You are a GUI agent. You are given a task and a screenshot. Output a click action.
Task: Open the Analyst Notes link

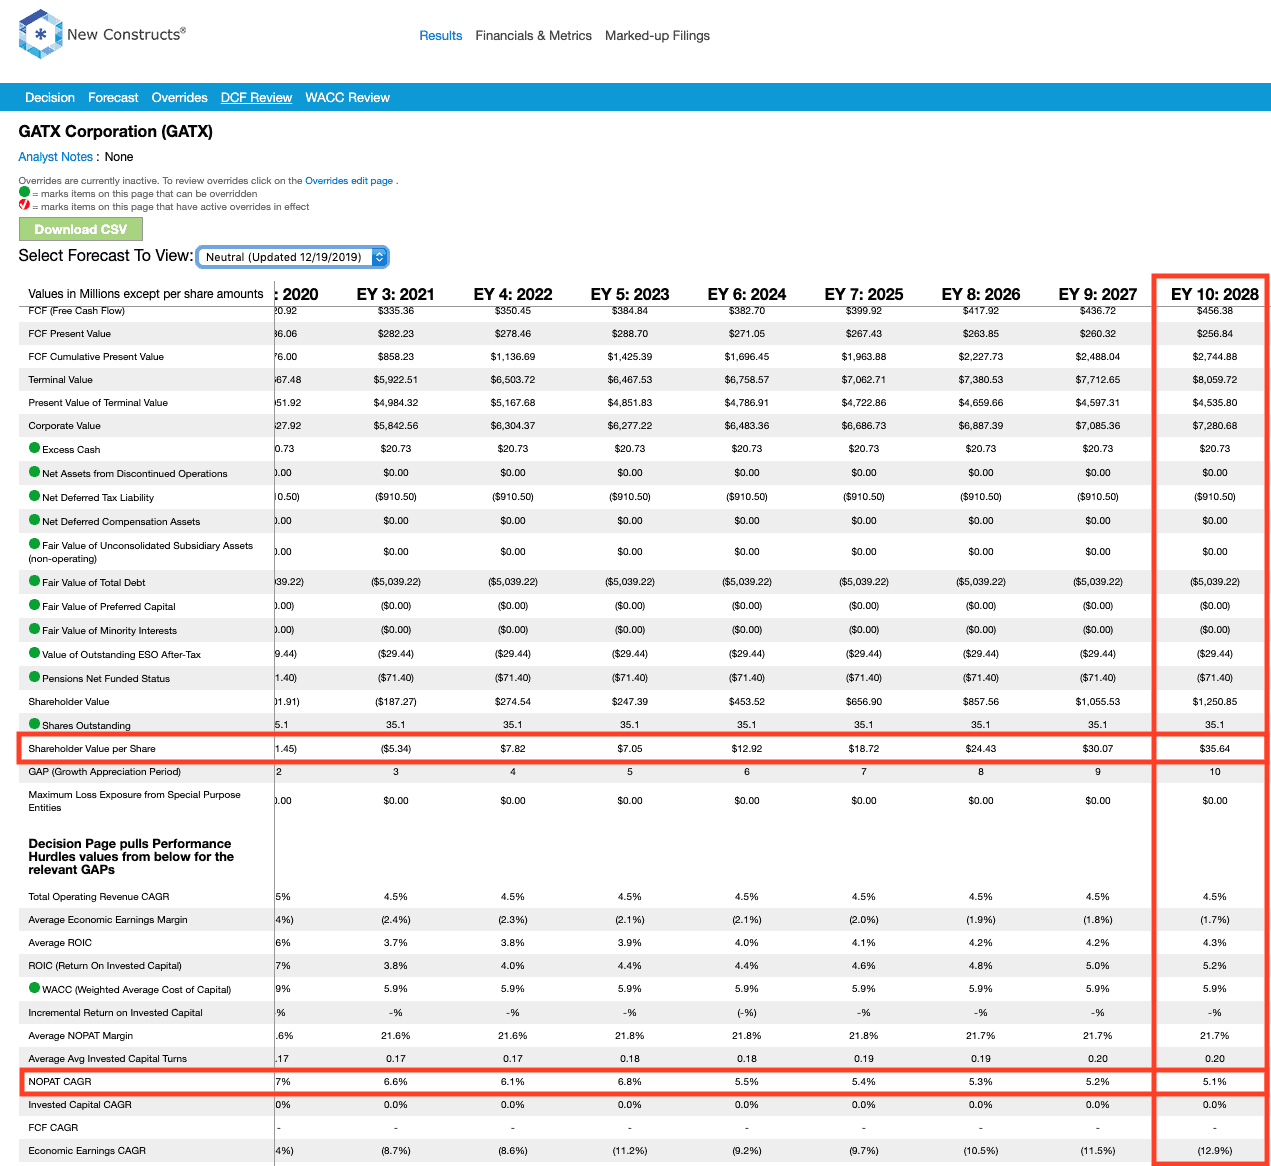point(55,157)
